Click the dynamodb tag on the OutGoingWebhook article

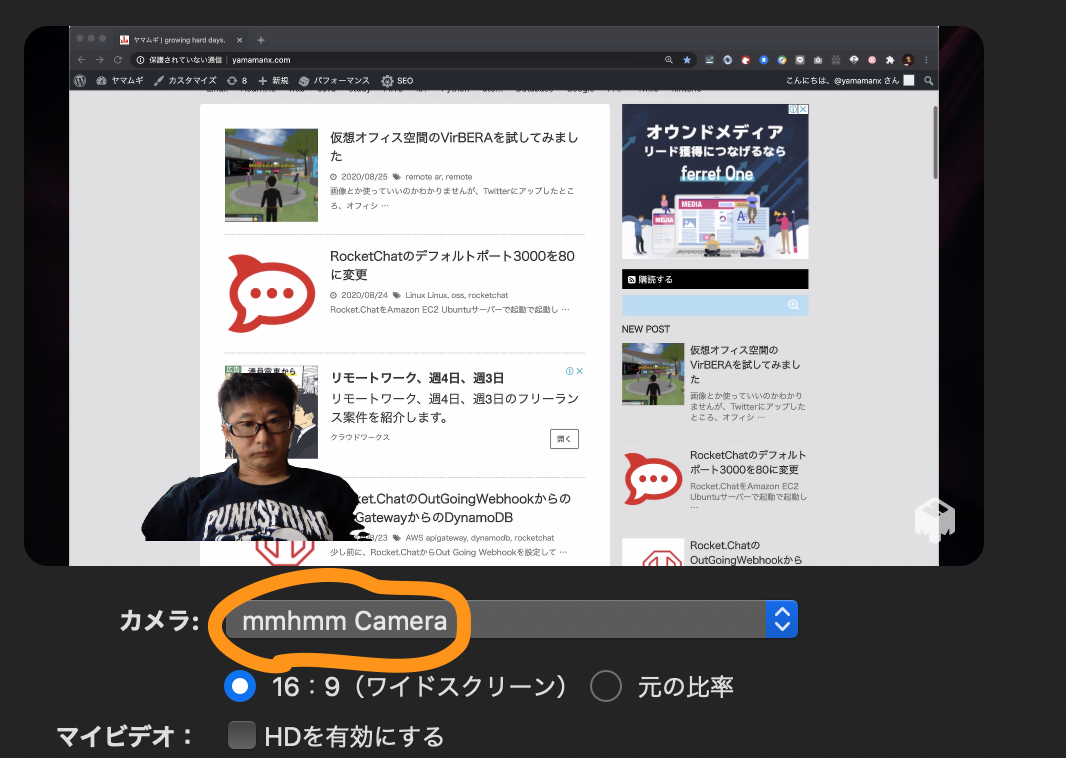pyautogui.click(x=490, y=538)
